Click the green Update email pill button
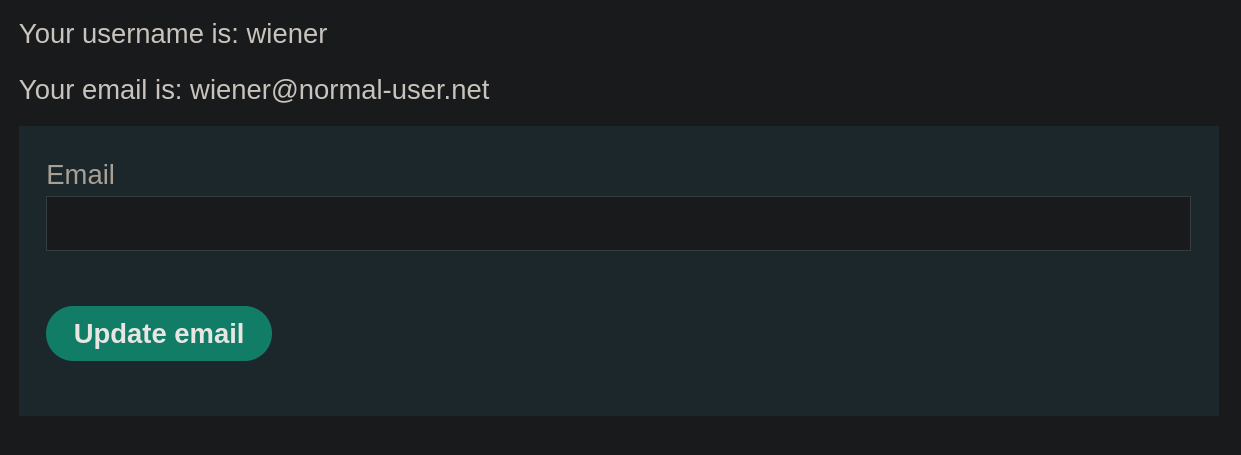 click(159, 334)
